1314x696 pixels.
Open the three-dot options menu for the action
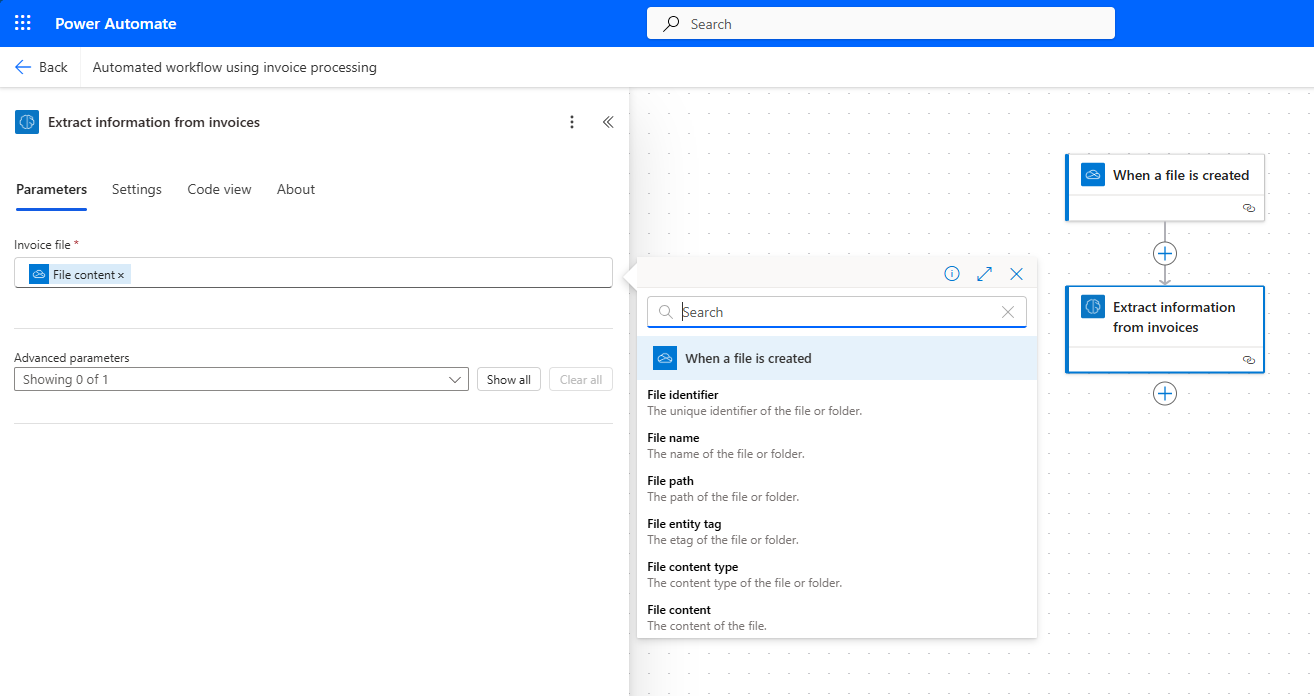click(x=572, y=121)
